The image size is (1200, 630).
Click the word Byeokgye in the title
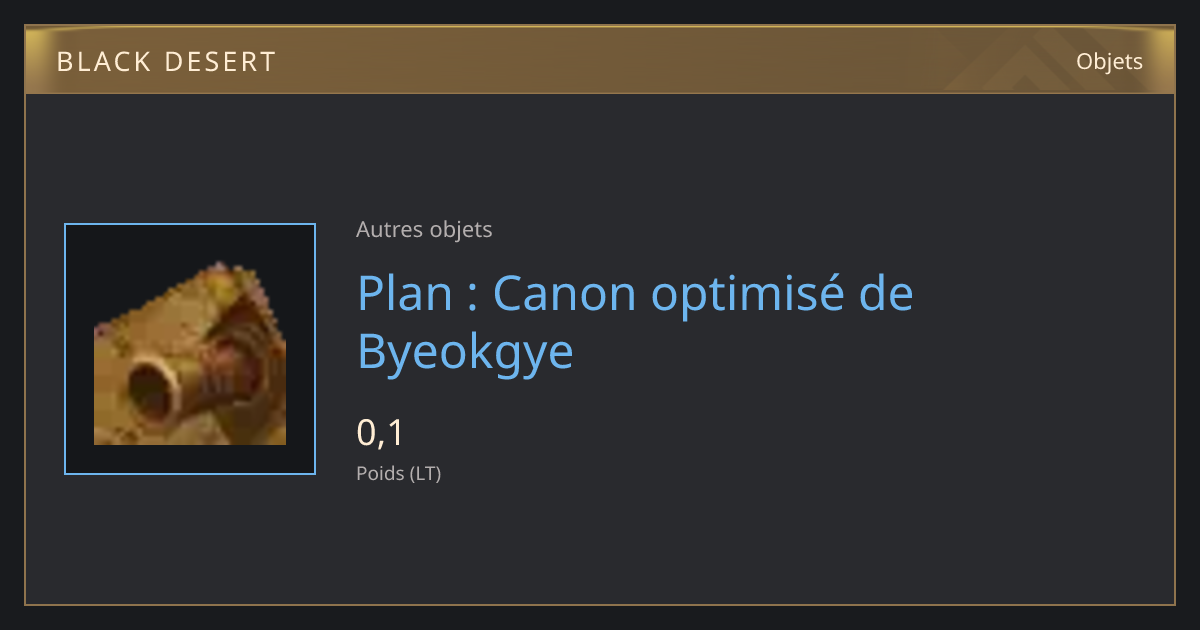tap(466, 353)
